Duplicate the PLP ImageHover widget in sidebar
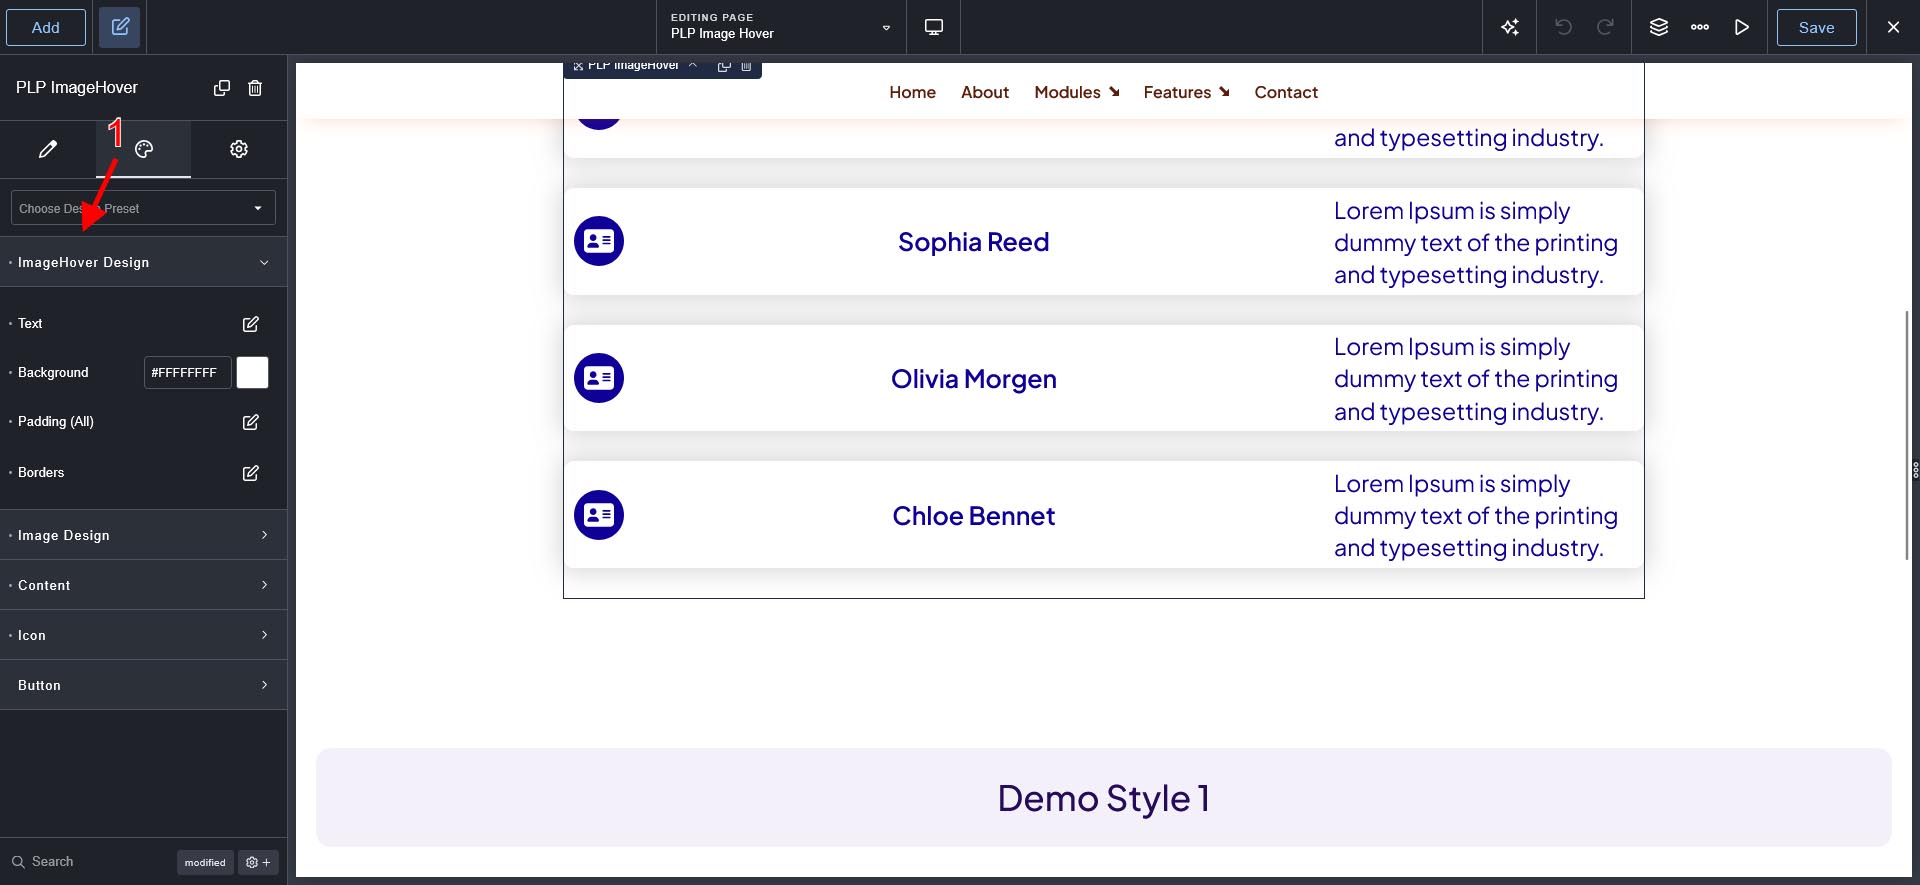1920x885 pixels. (222, 88)
